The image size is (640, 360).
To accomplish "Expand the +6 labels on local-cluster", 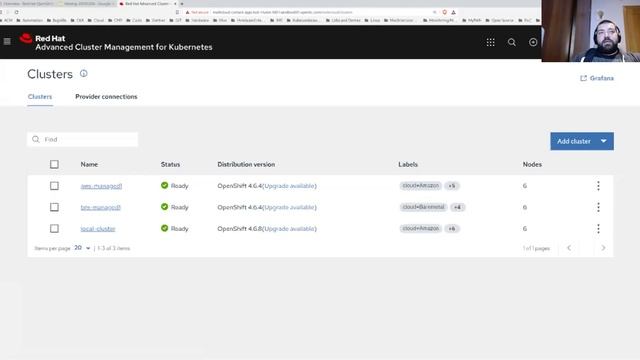I will pos(451,228).
